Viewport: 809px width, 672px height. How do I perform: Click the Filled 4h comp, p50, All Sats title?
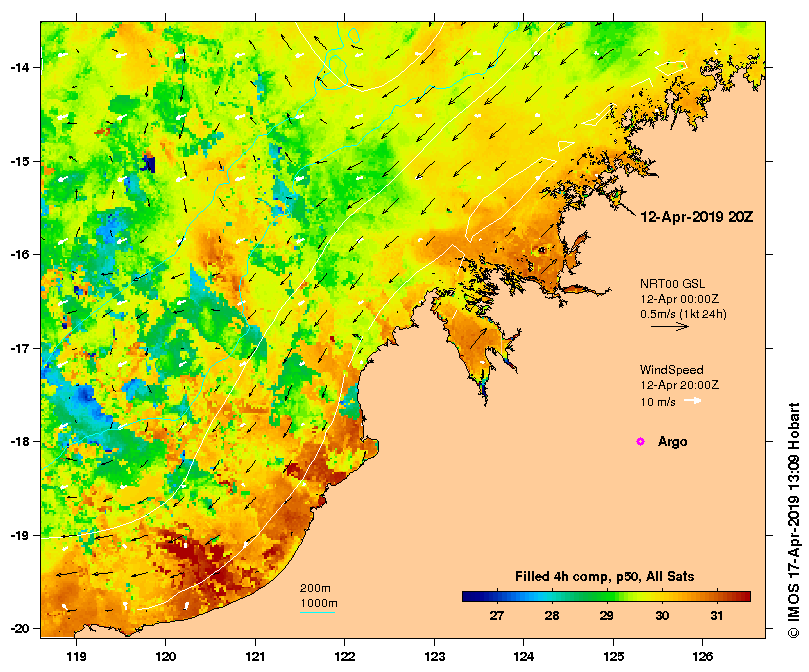tap(604, 577)
